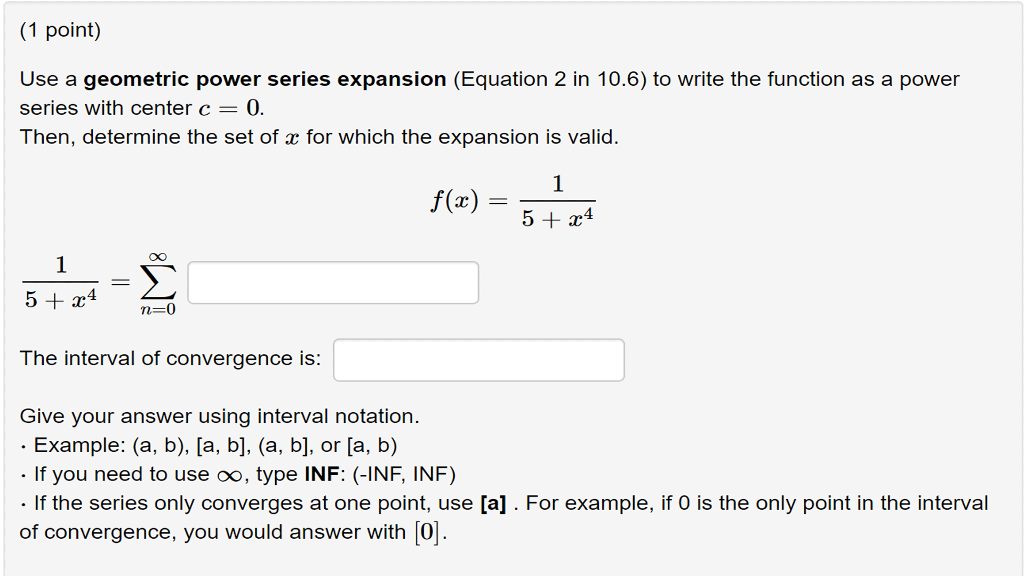Click the infinity upper limit above sigma
The width and height of the screenshot is (1024, 576).
[158, 257]
